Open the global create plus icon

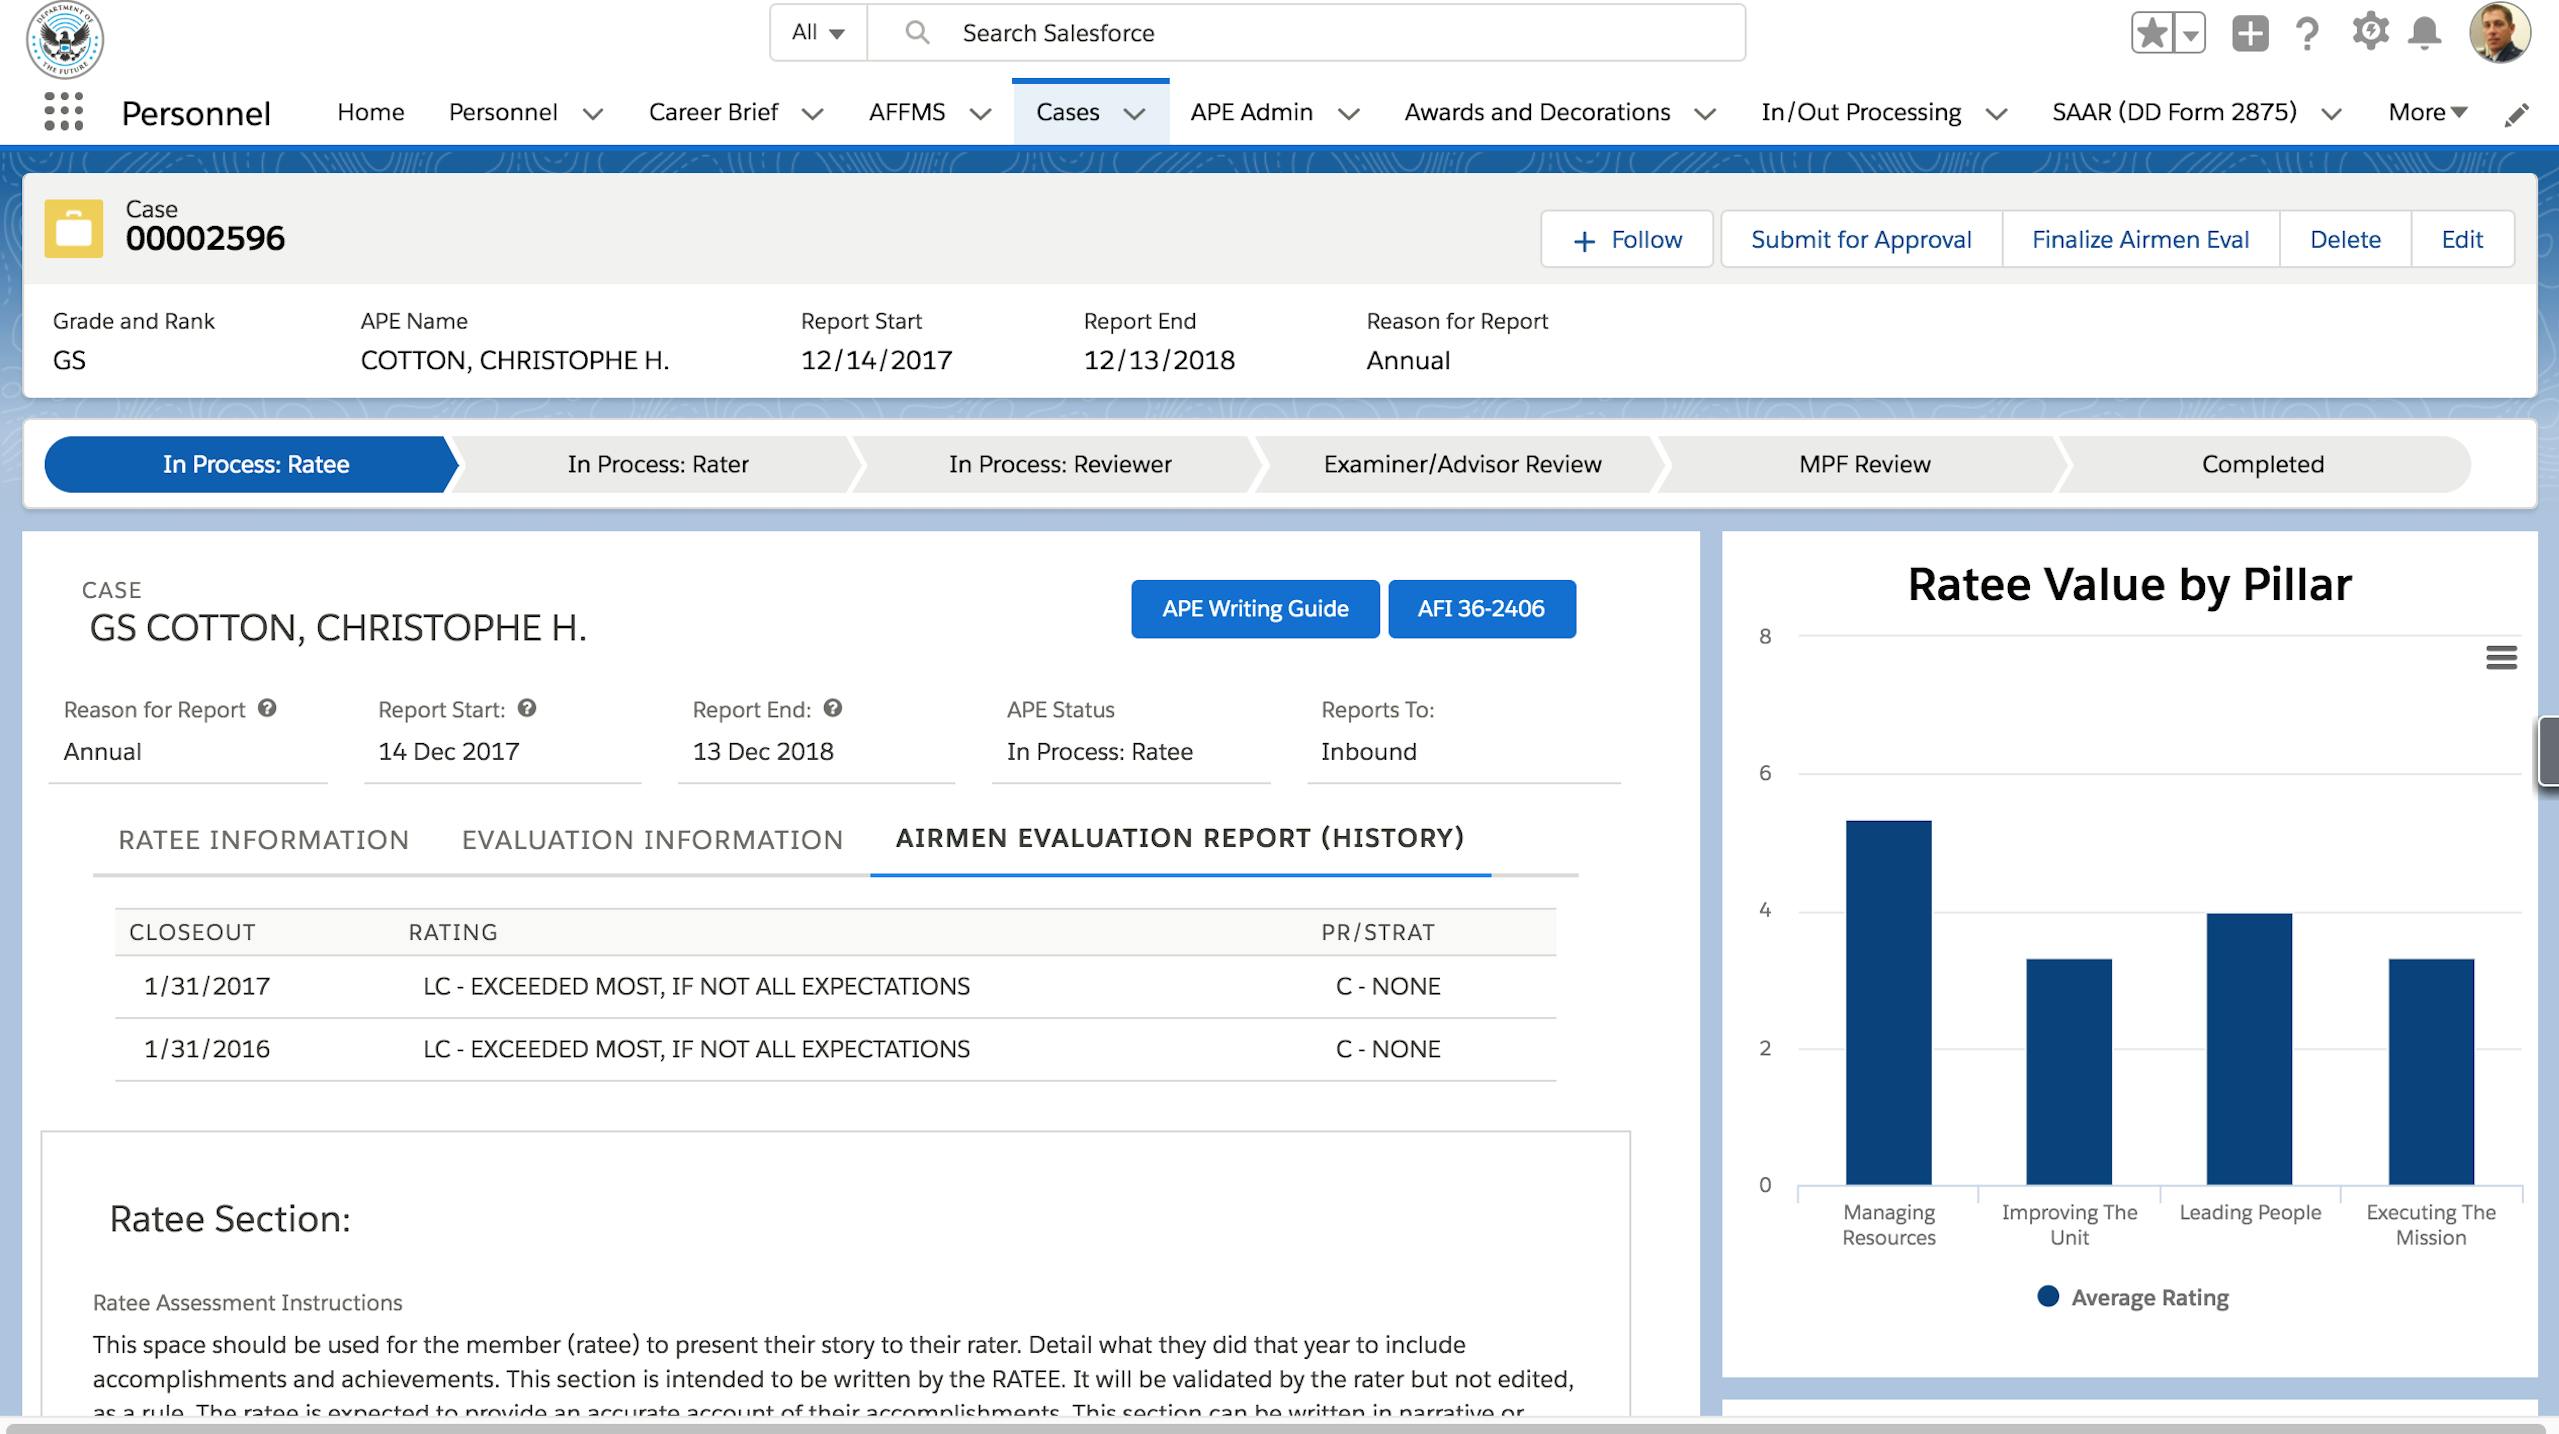tap(2249, 33)
